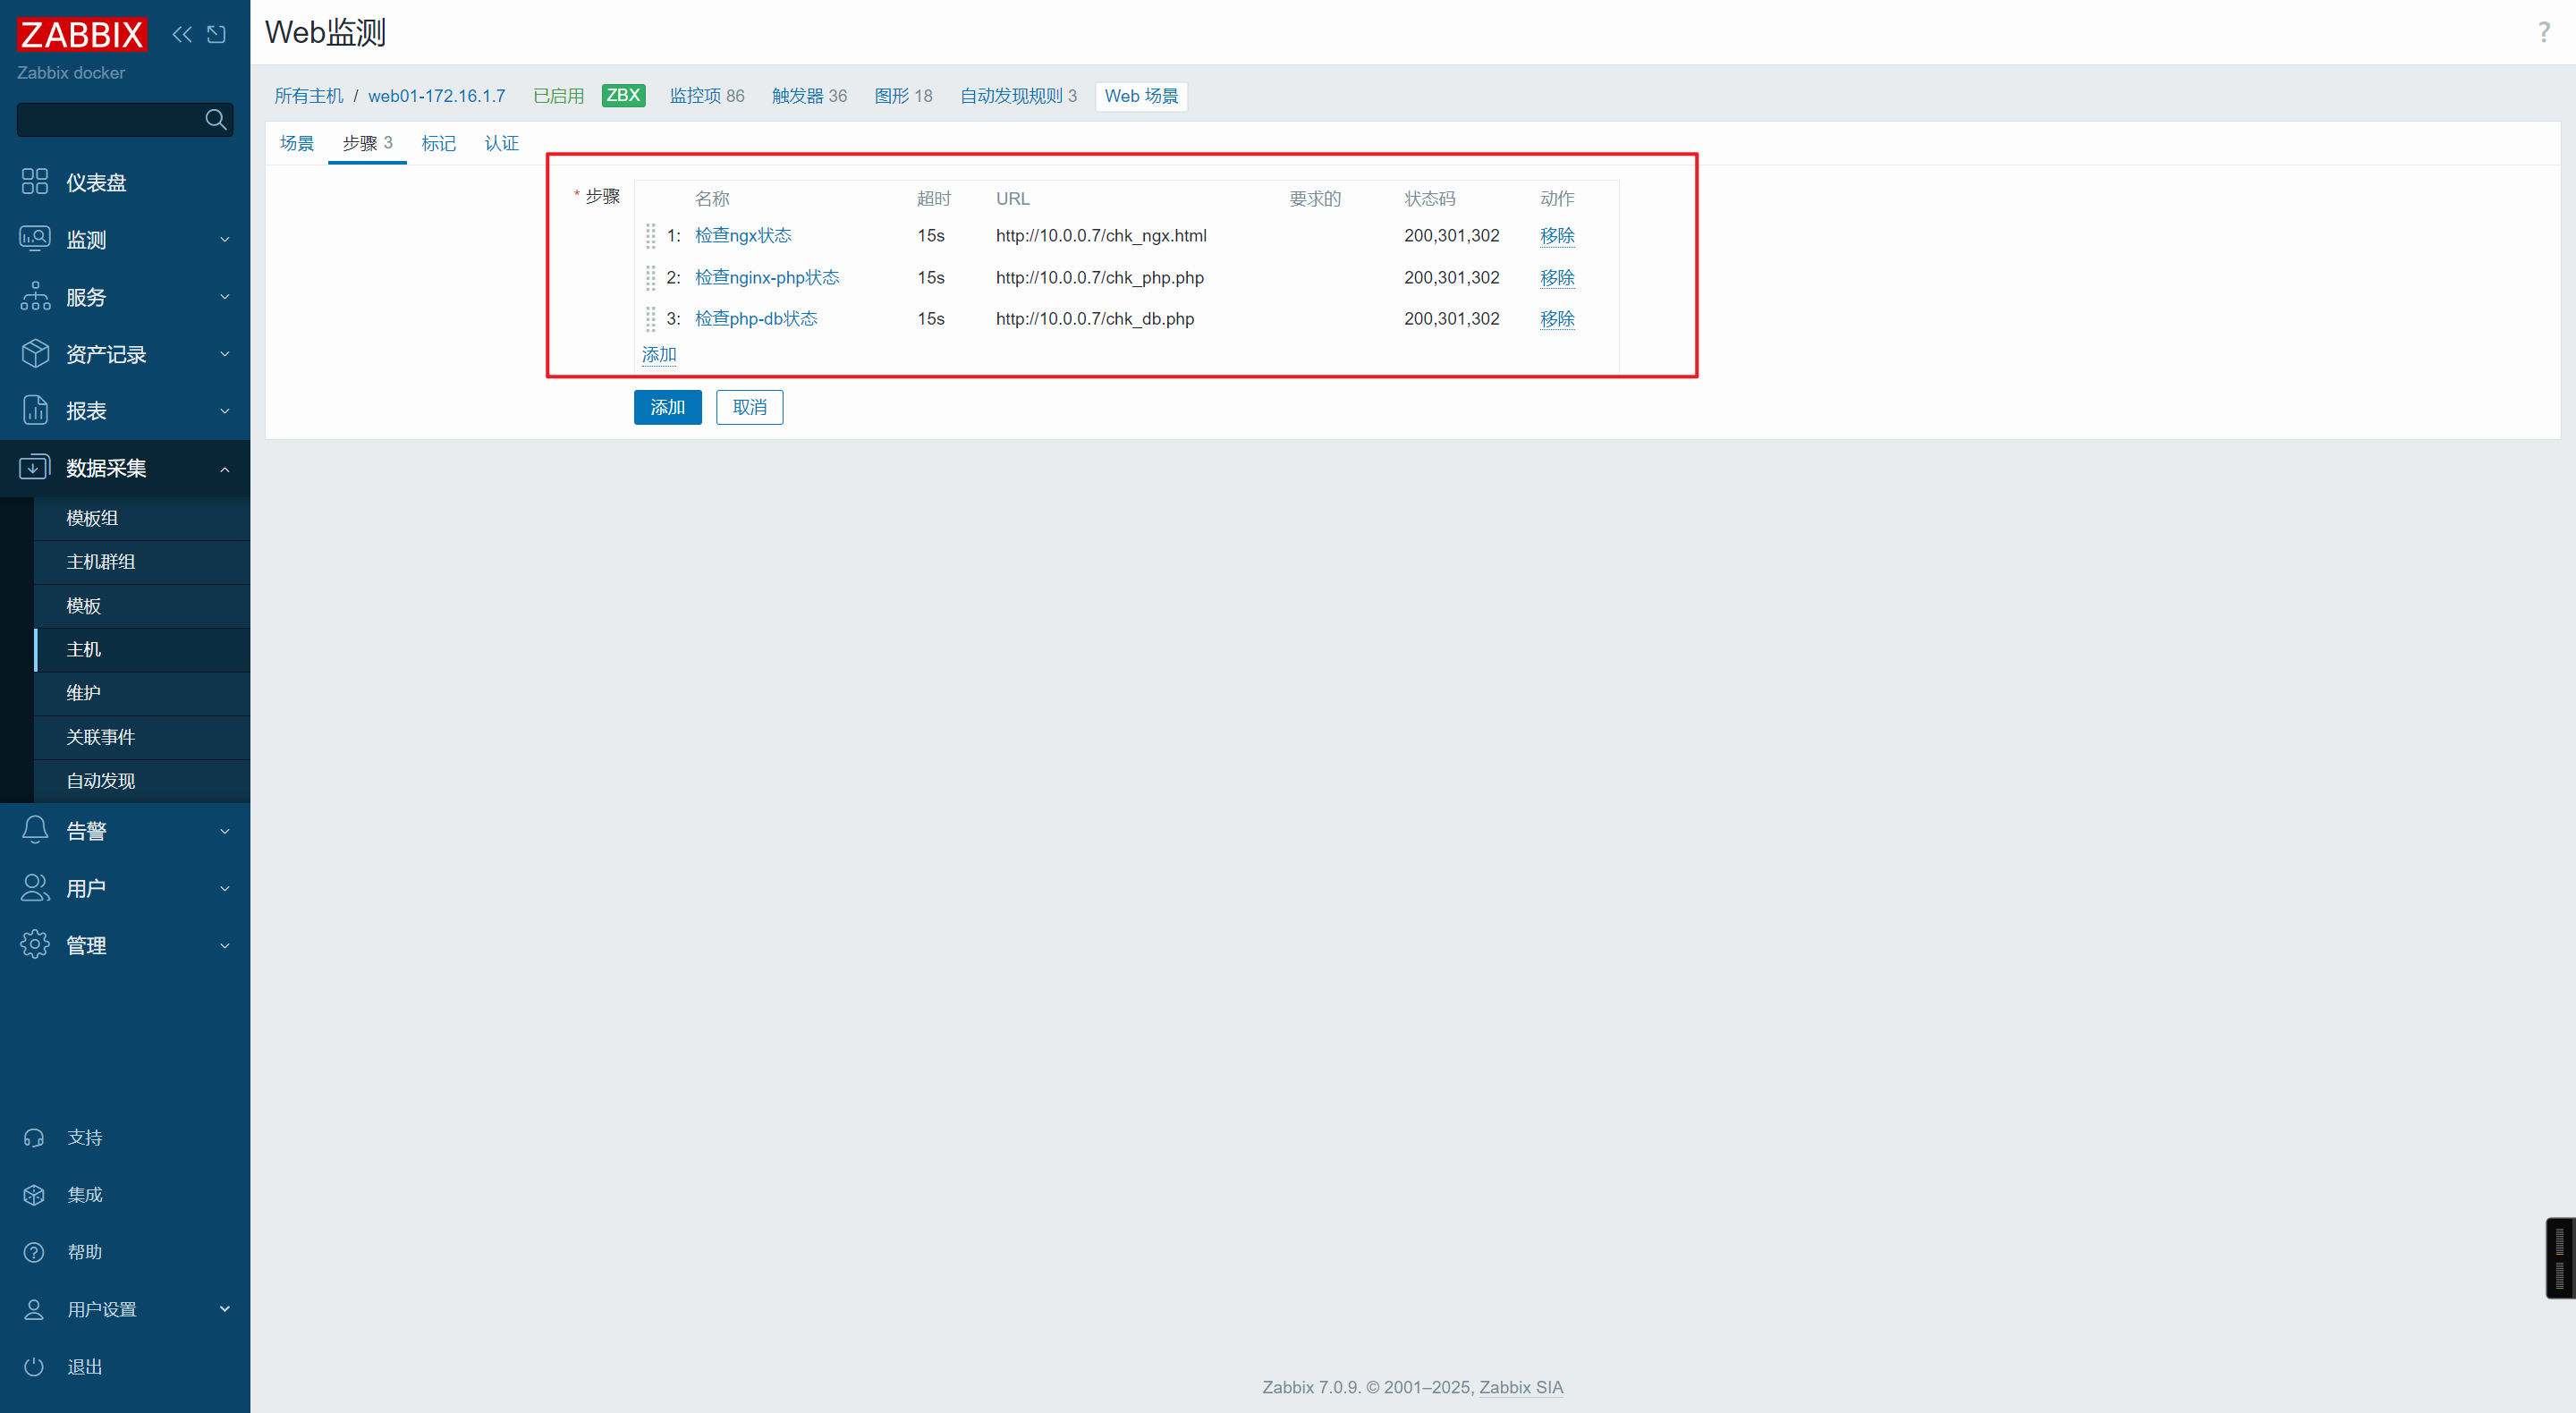Expand the 管理 menu chevron
The width and height of the screenshot is (2576, 1413).
pos(225,945)
